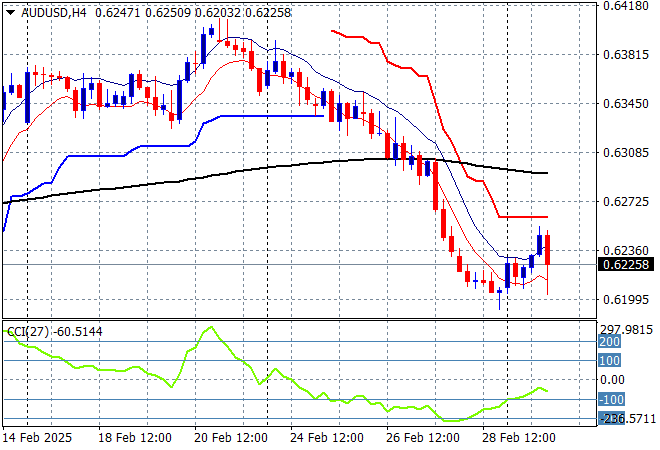This screenshot has width=660, height=450.
Task: Click the 14 Feb 2025 date label
Action: pyautogui.click(x=40, y=438)
